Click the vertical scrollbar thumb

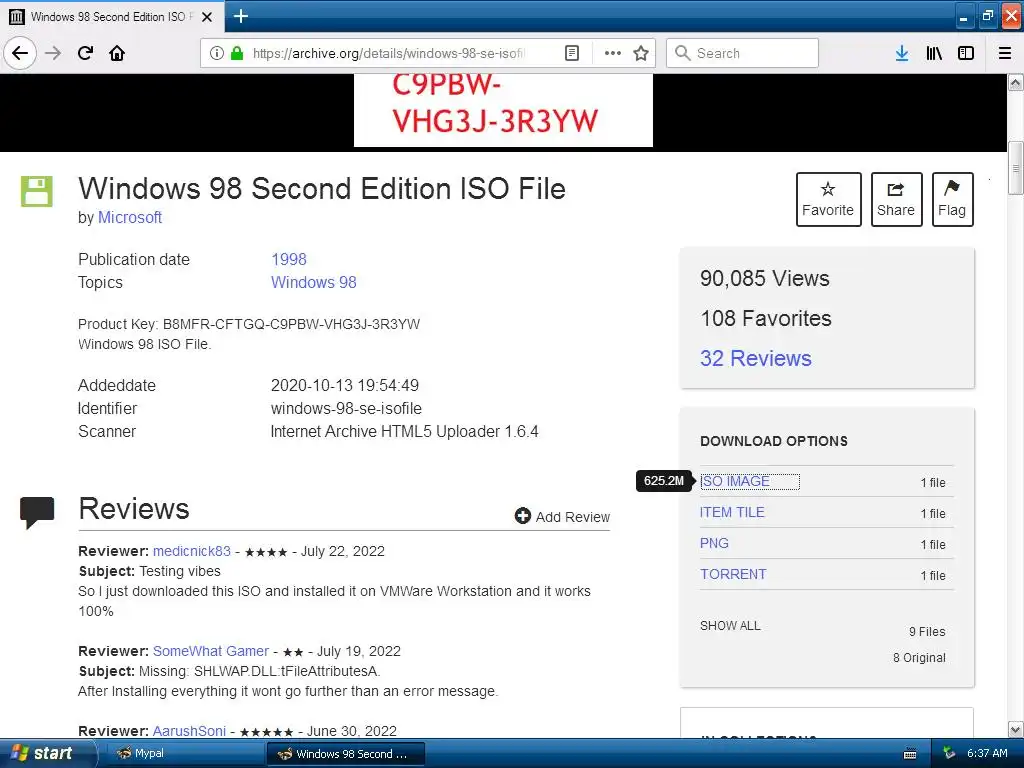tap(1016, 168)
